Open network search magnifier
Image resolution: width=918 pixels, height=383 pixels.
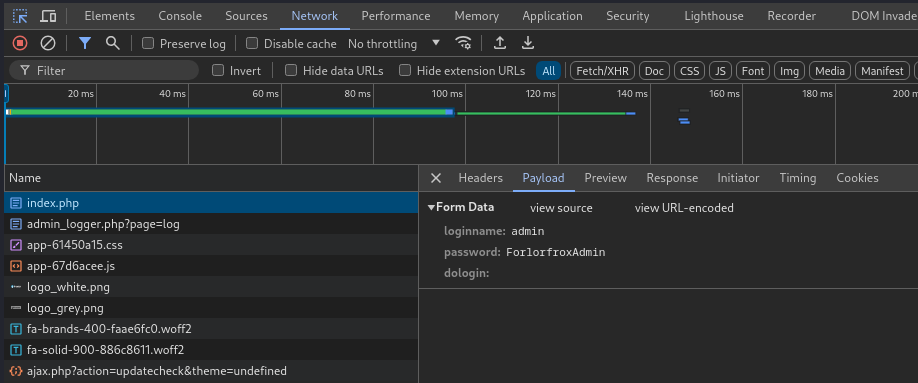pos(112,43)
